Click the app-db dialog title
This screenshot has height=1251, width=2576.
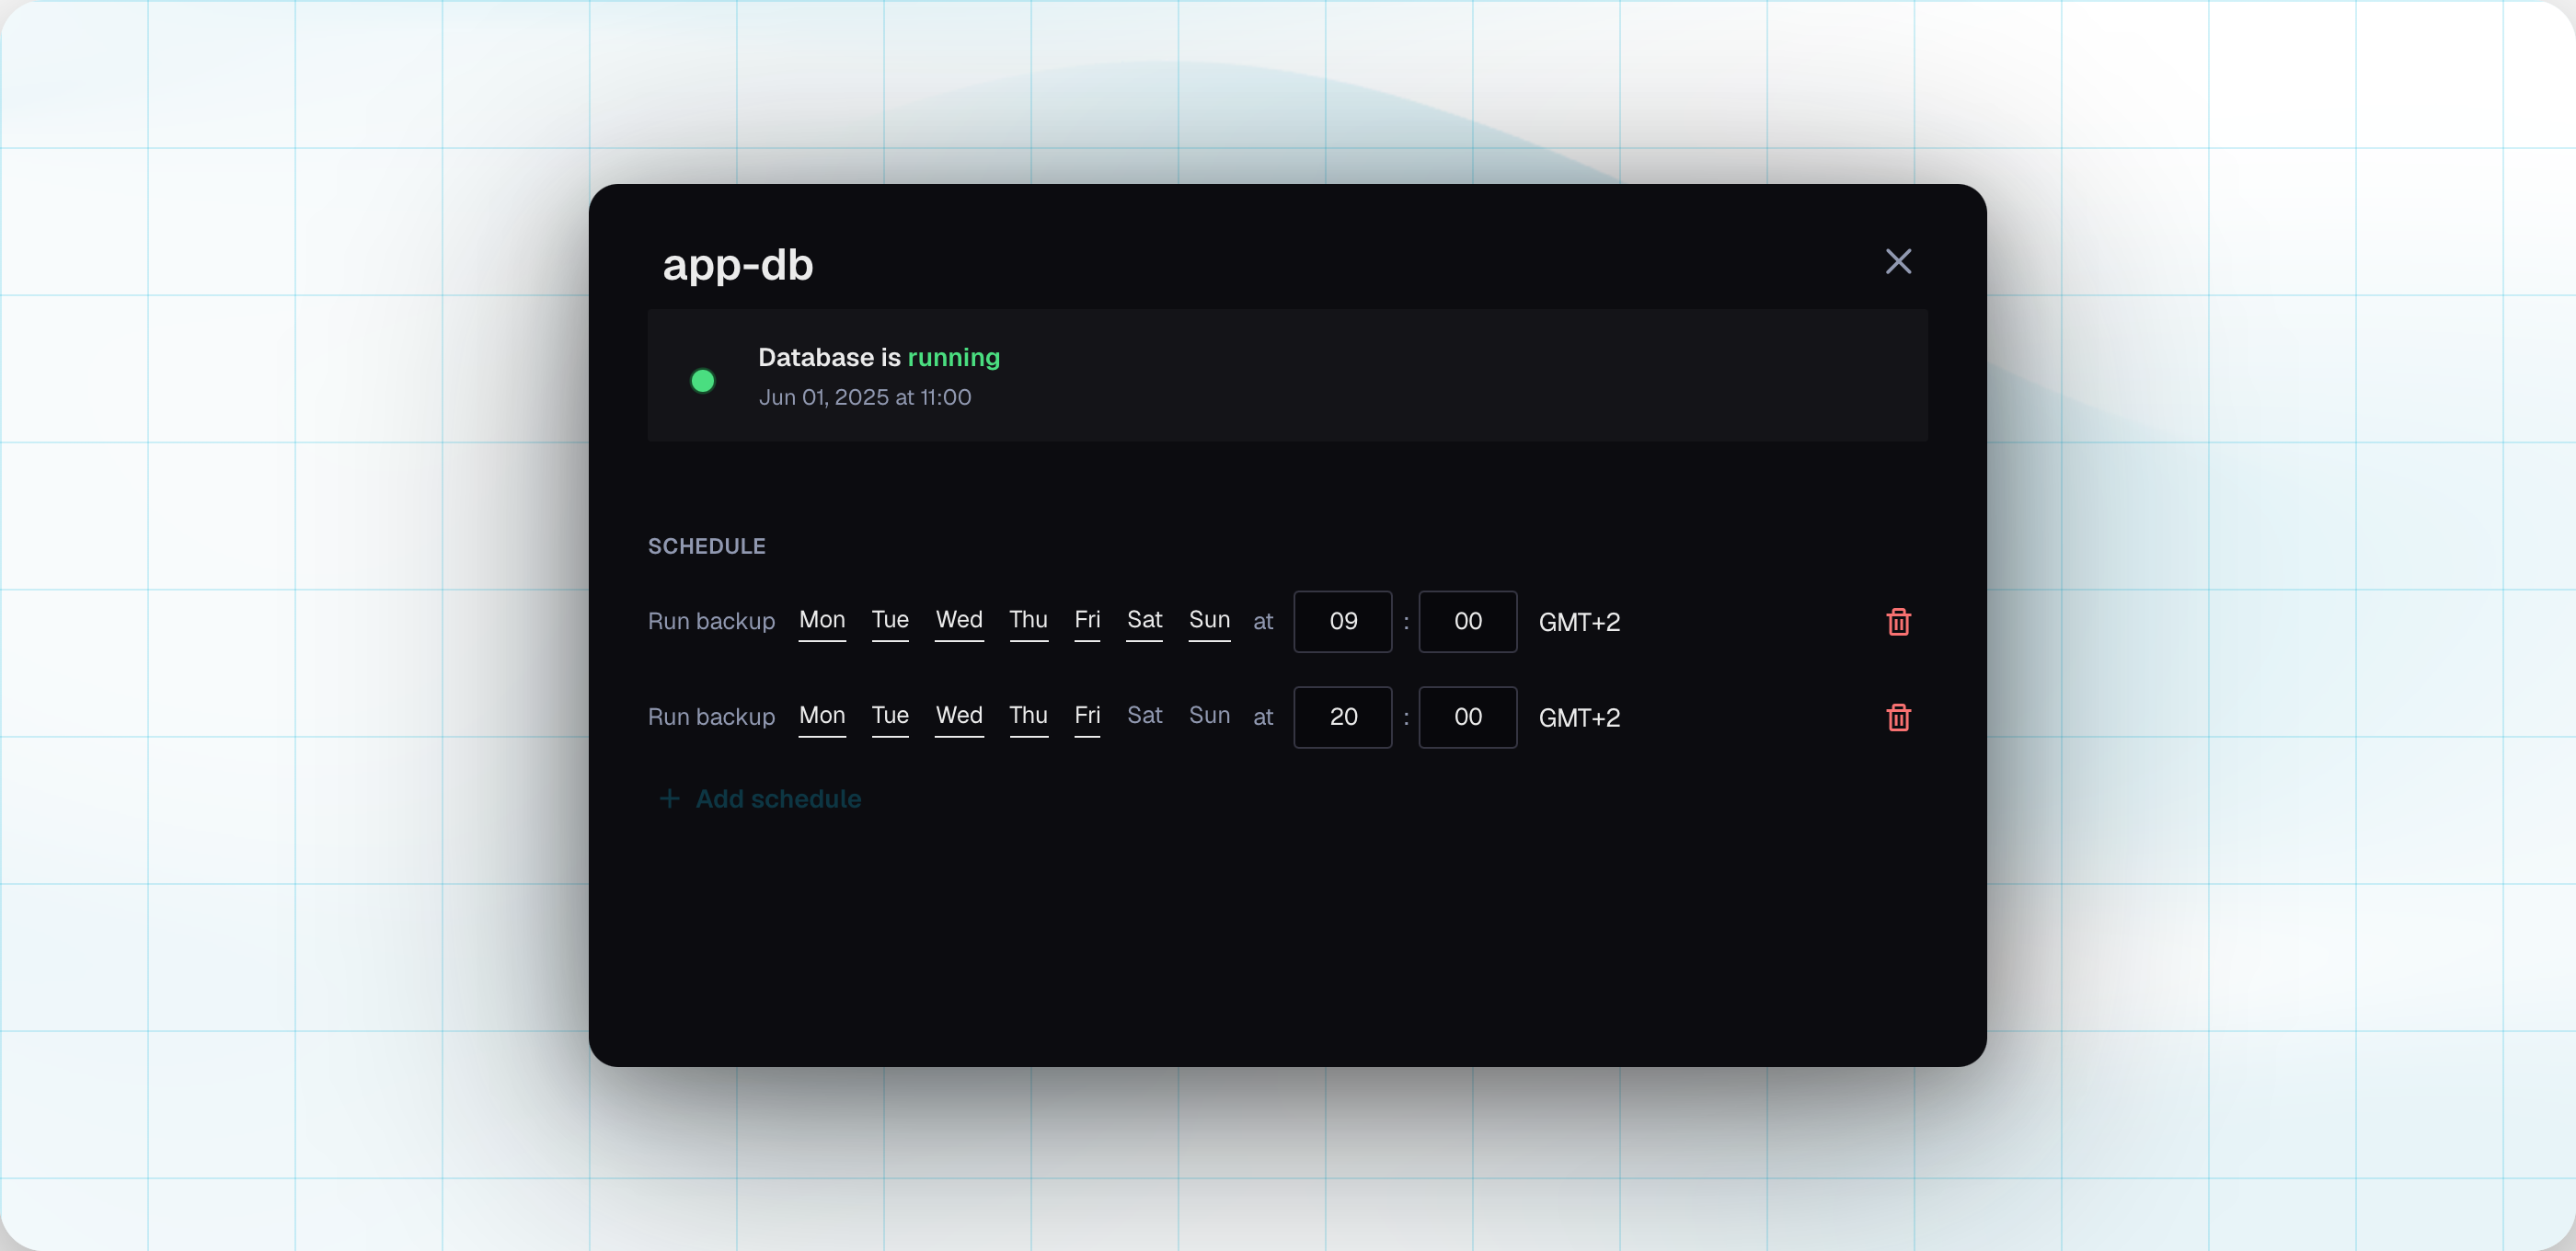(x=738, y=265)
